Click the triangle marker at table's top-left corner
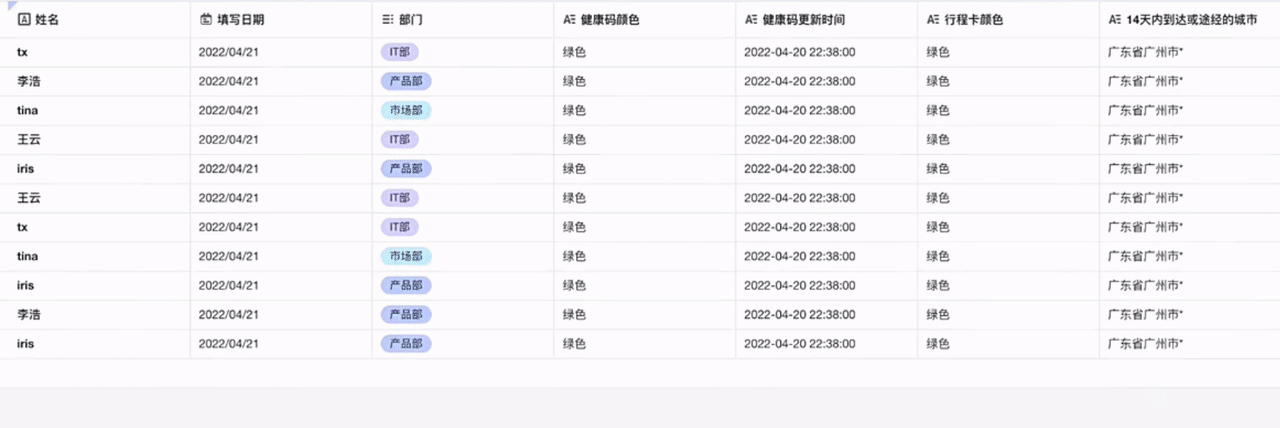 click(x=5, y=5)
